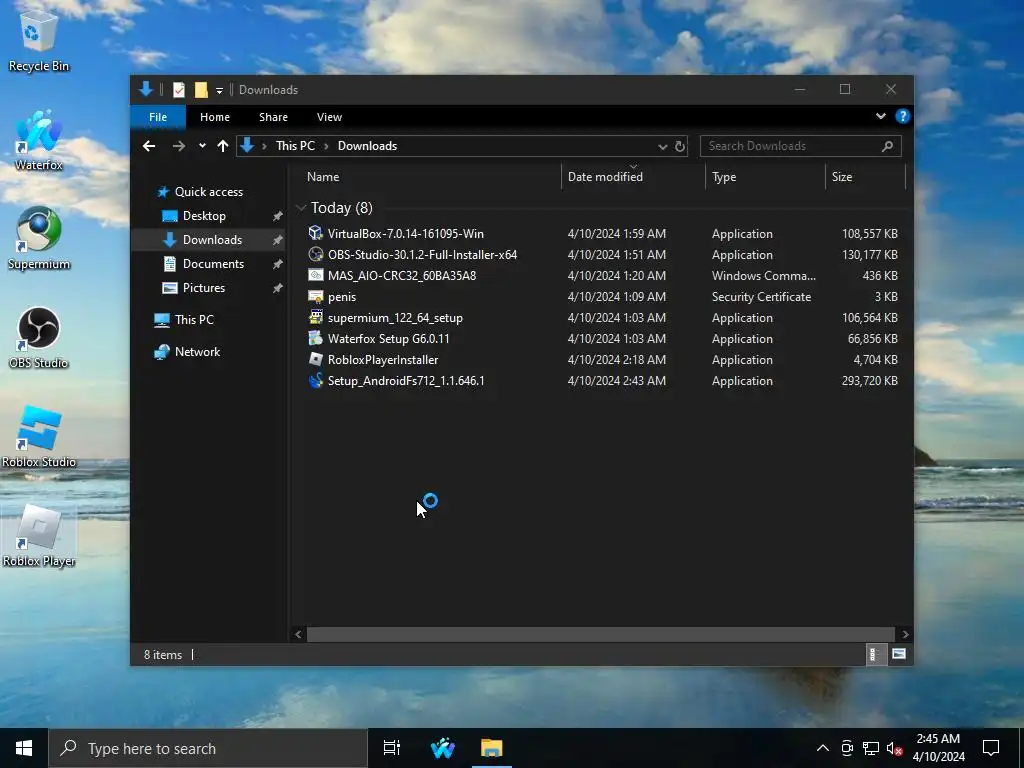
Task: Click Properties icon in quick access toolbar
Action: pos(178,89)
